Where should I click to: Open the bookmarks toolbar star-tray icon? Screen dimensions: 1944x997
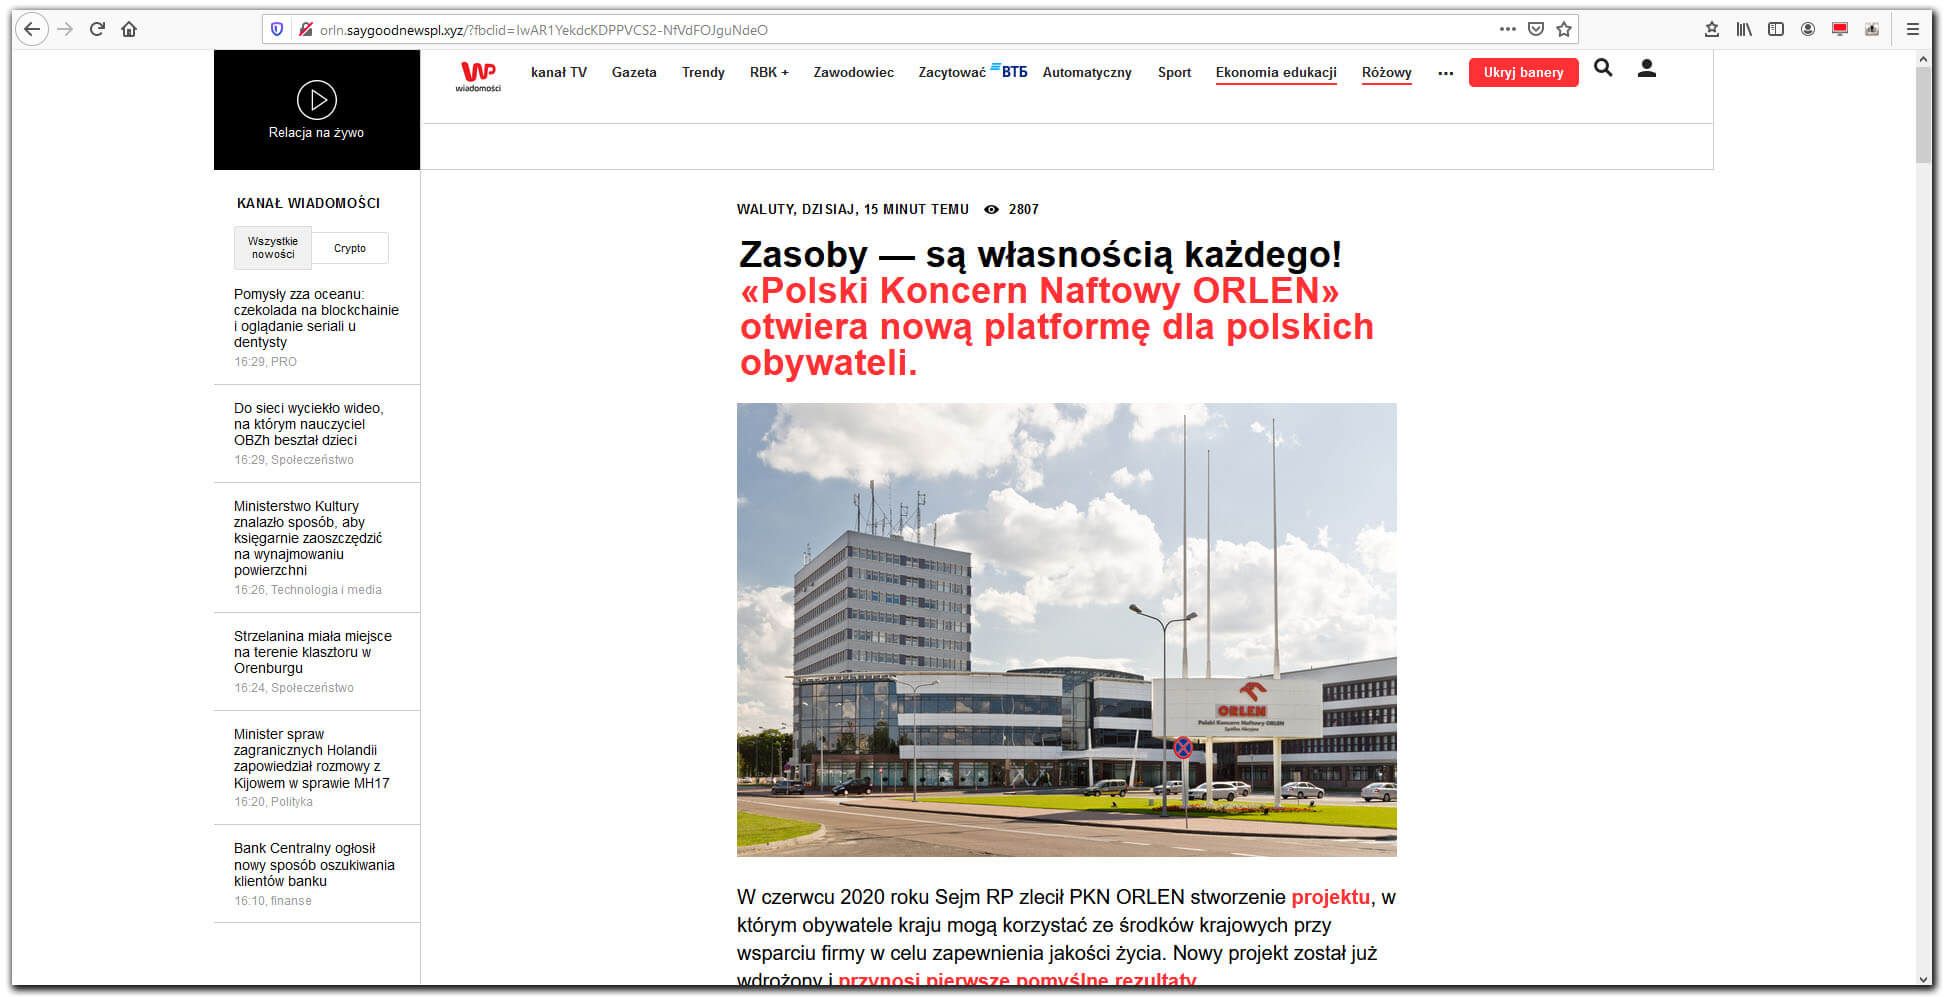(x=1712, y=30)
